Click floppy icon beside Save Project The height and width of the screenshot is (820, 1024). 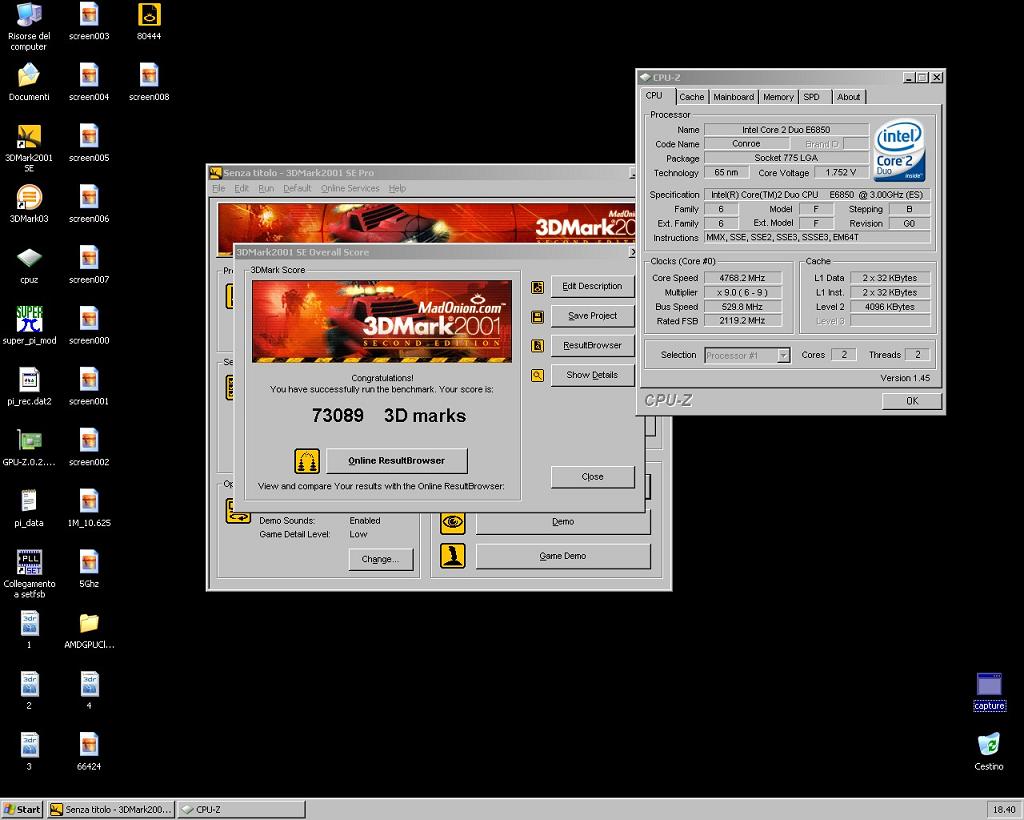[537, 317]
